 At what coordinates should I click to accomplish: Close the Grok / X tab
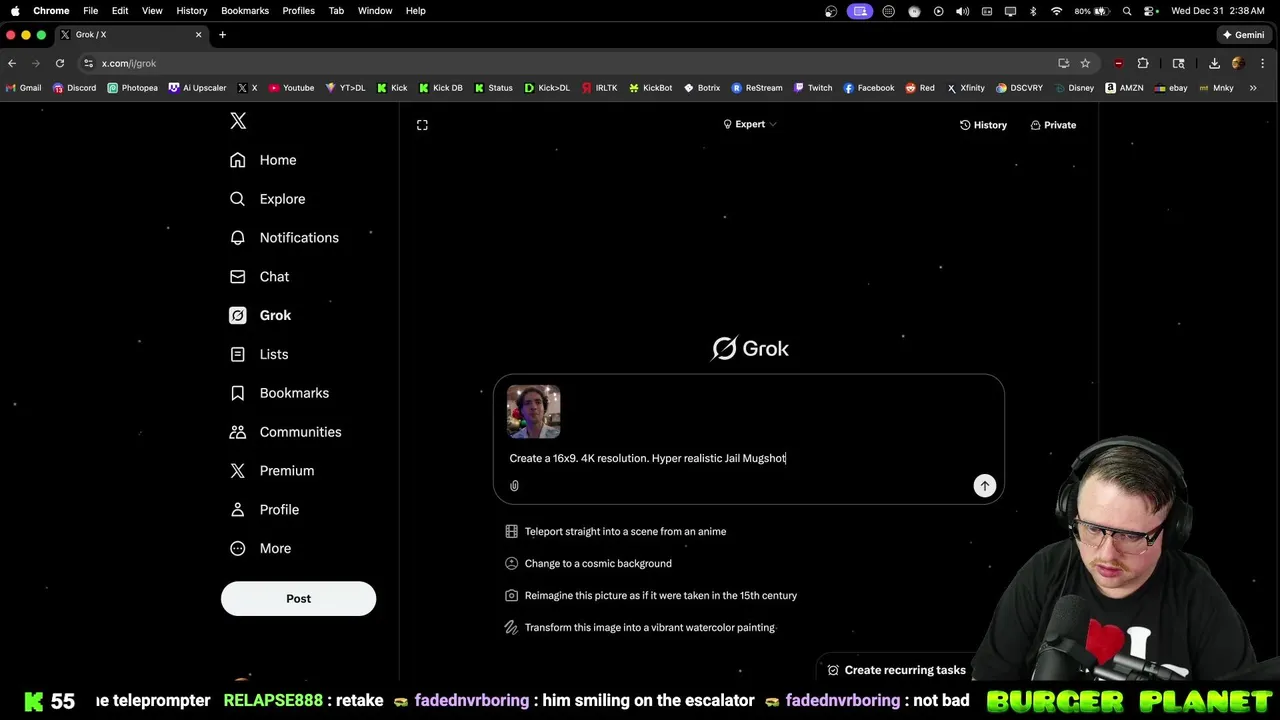click(198, 35)
